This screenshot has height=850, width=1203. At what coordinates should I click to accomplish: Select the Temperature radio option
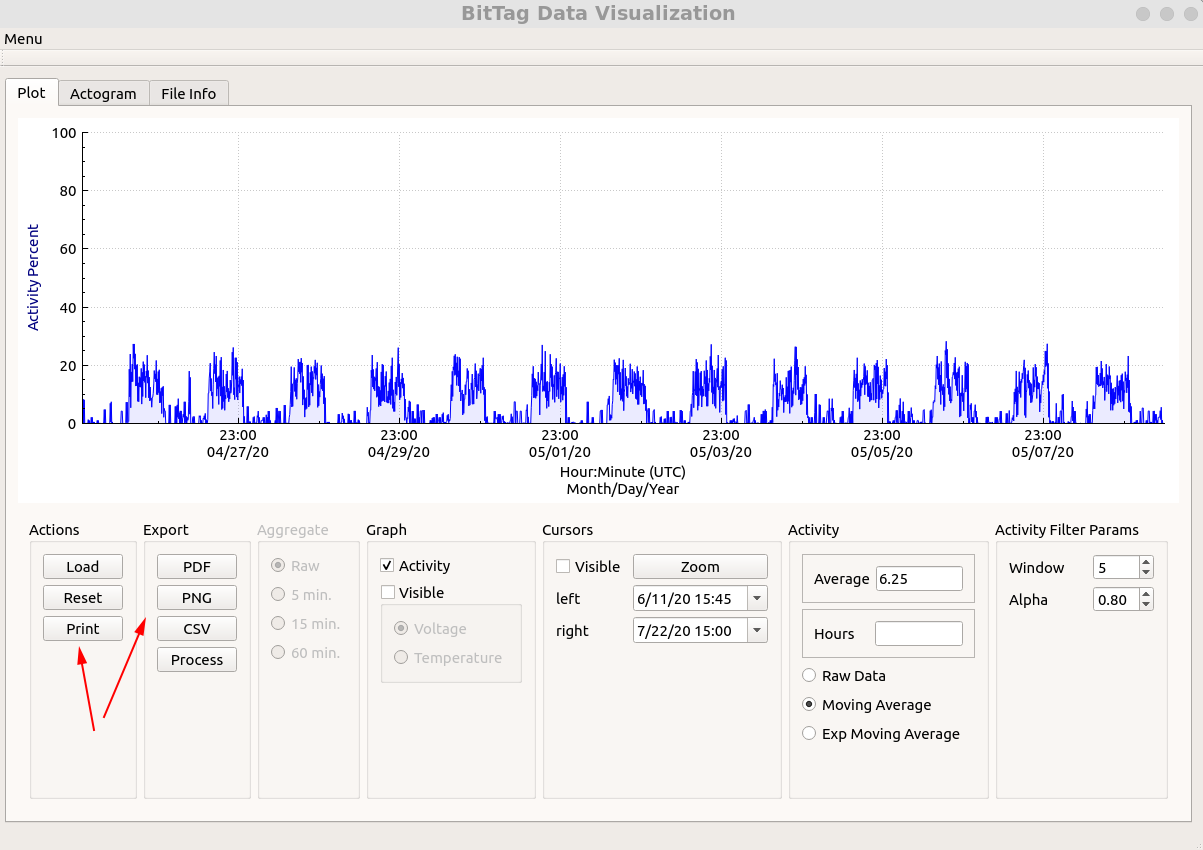tap(401, 657)
